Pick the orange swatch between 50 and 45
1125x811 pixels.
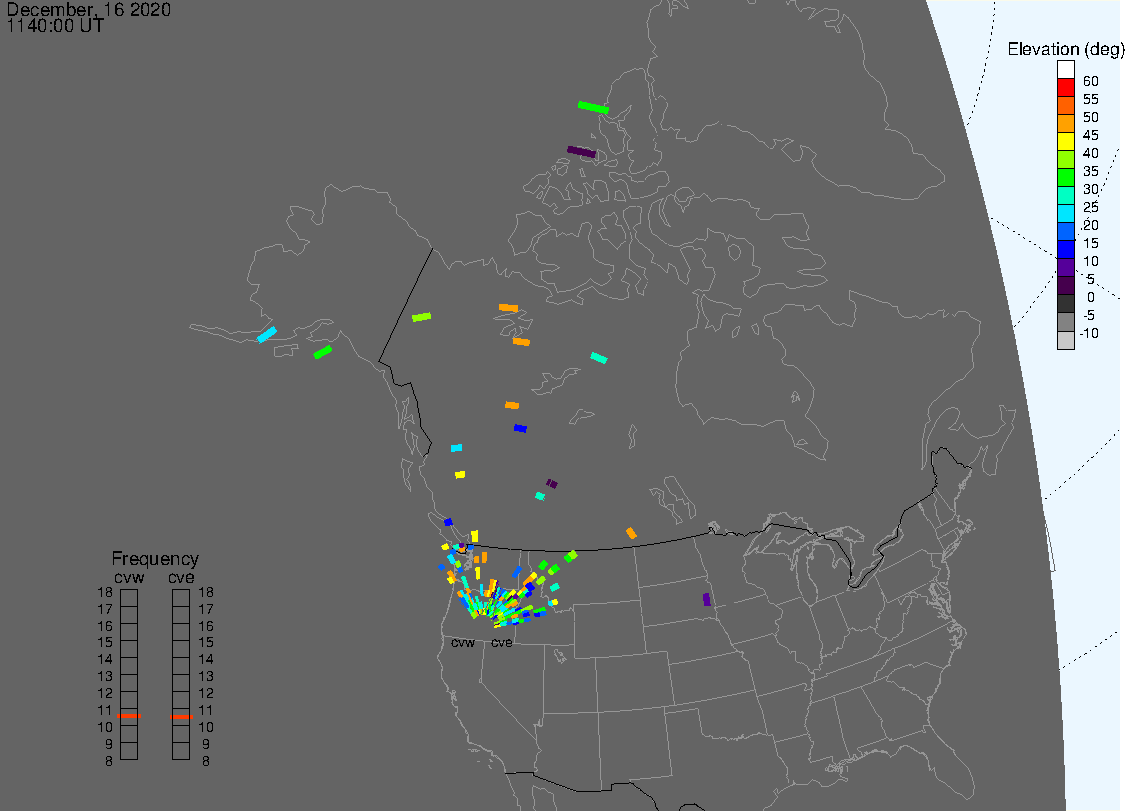pyautogui.click(x=1065, y=123)
